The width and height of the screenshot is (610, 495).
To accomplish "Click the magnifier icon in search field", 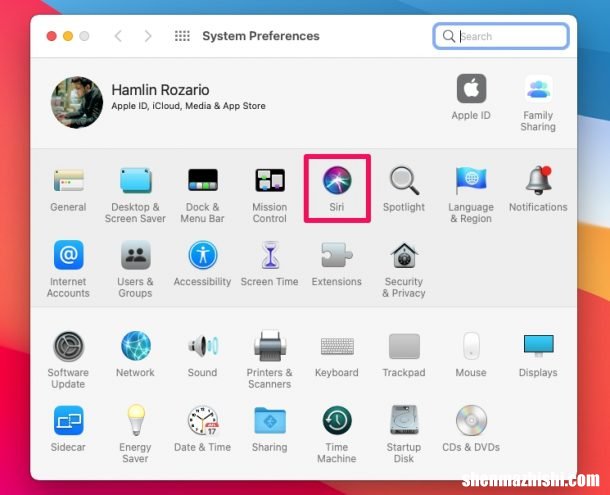I will click(449, 36).
